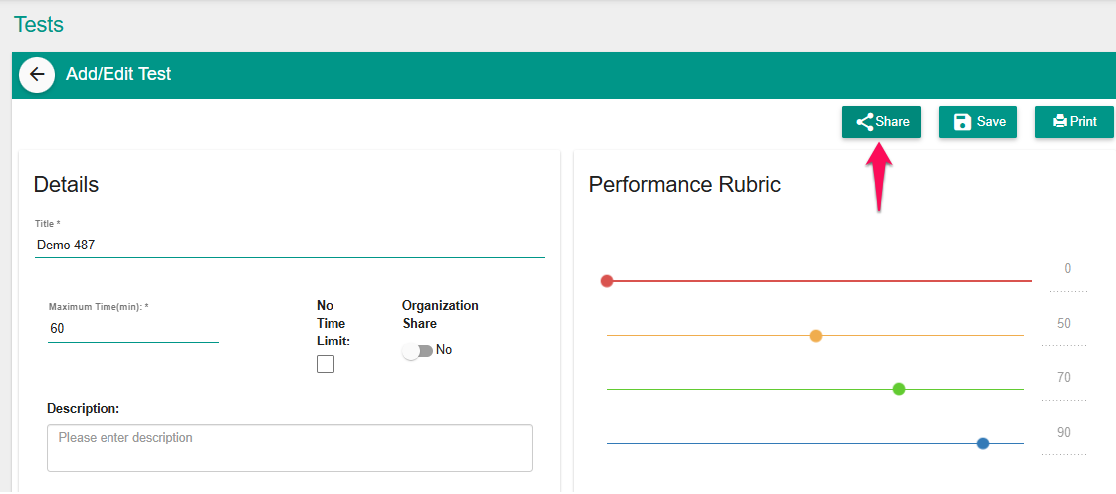Focus the Maximum Time field showing 60

133,329
